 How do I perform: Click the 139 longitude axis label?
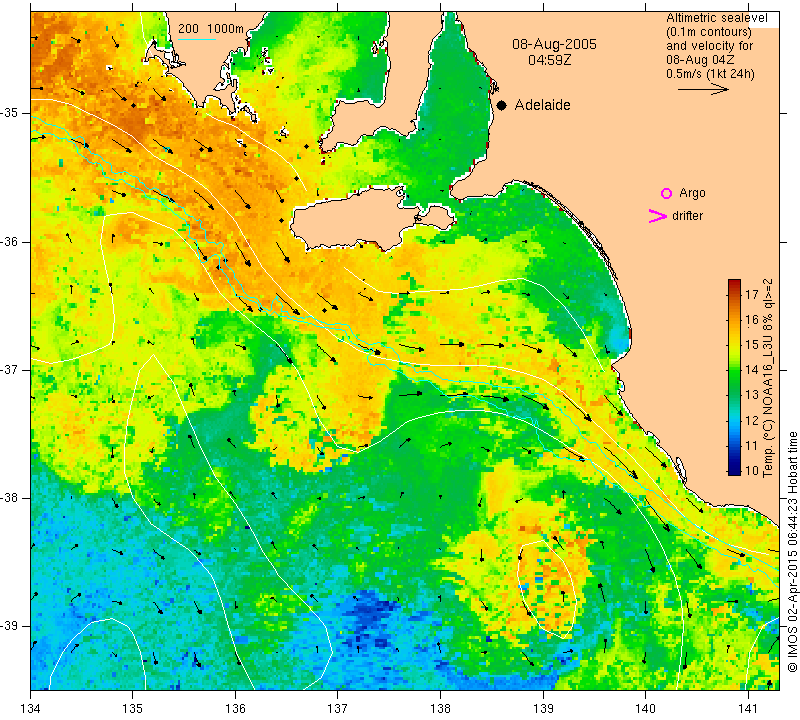(x=543, y=708)
